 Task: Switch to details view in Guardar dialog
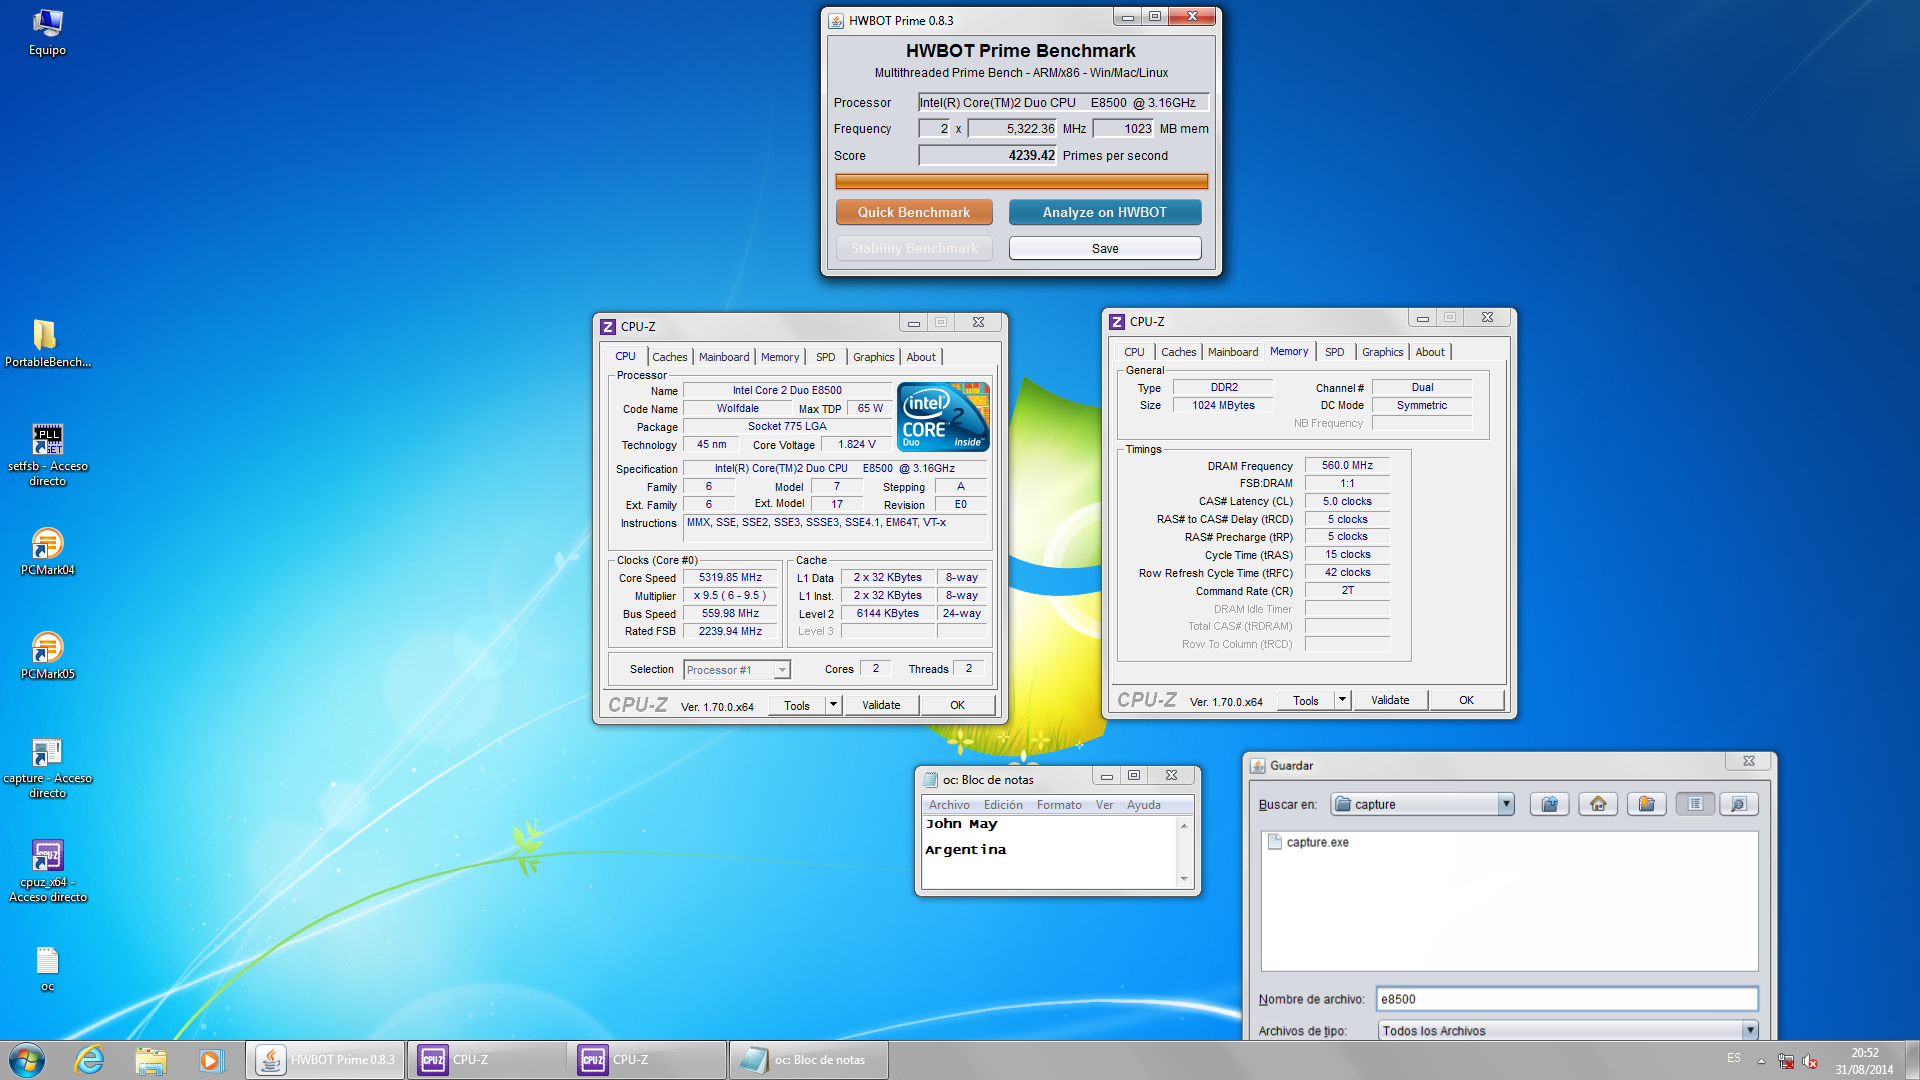(x=1739, y=804)
